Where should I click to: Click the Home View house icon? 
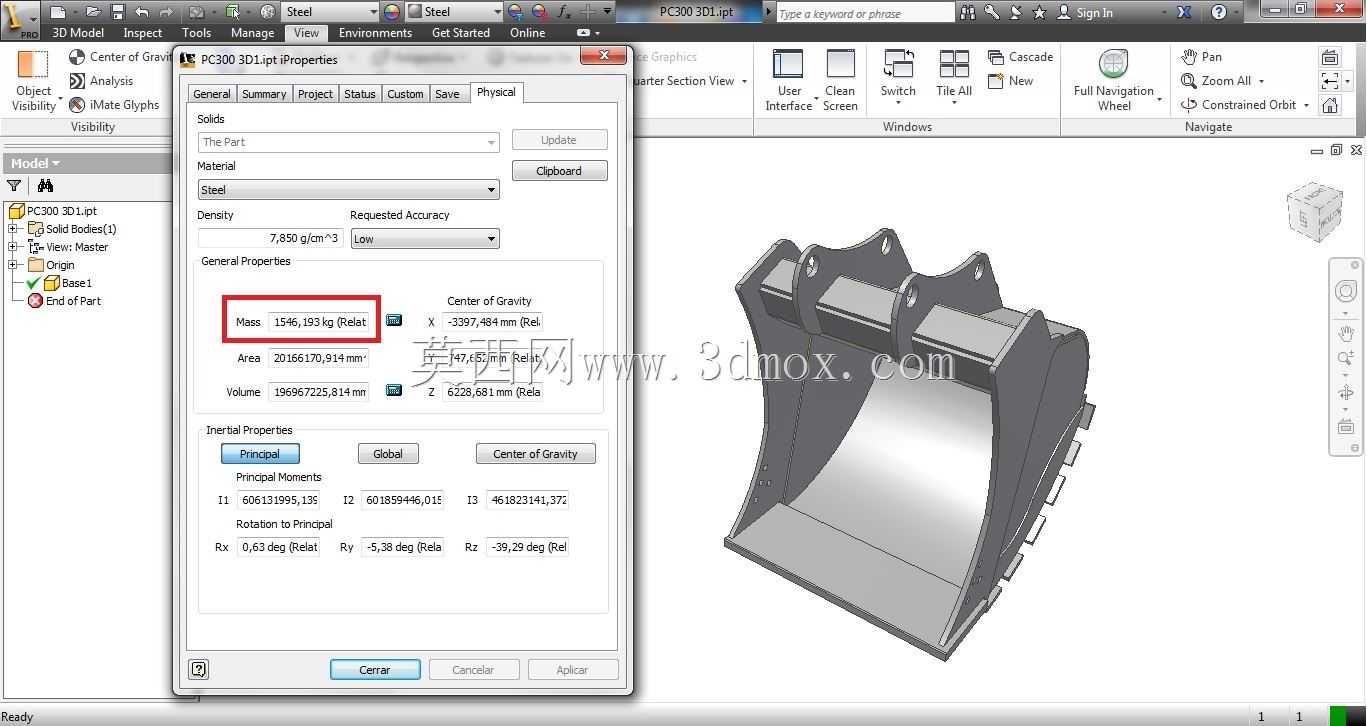(x=1330, y=105)
